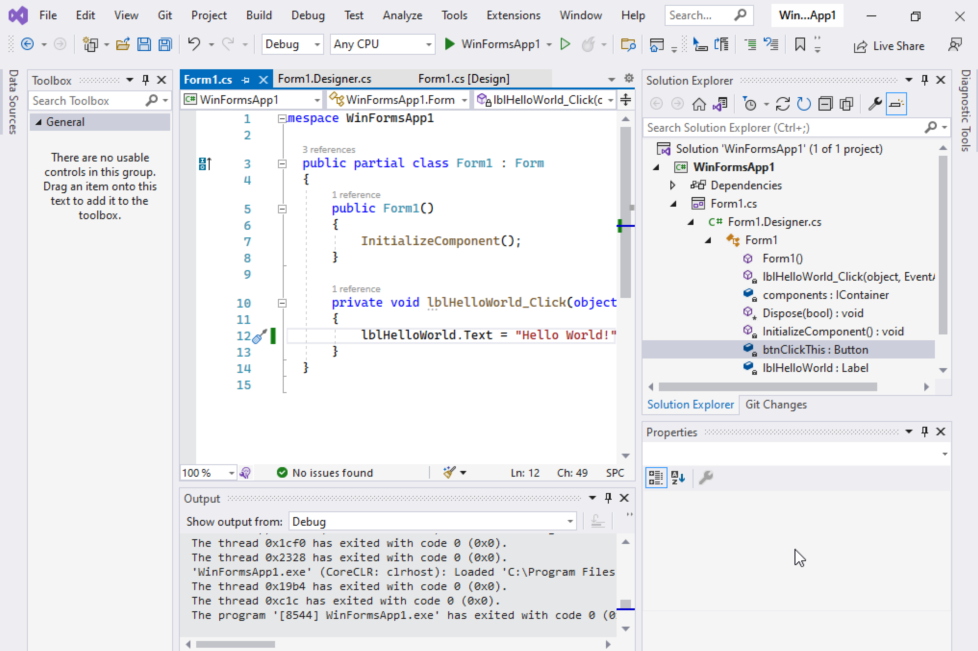978x651 pixels.
Task: Click the Property Pages wrench in Properties
Action: 706,478
